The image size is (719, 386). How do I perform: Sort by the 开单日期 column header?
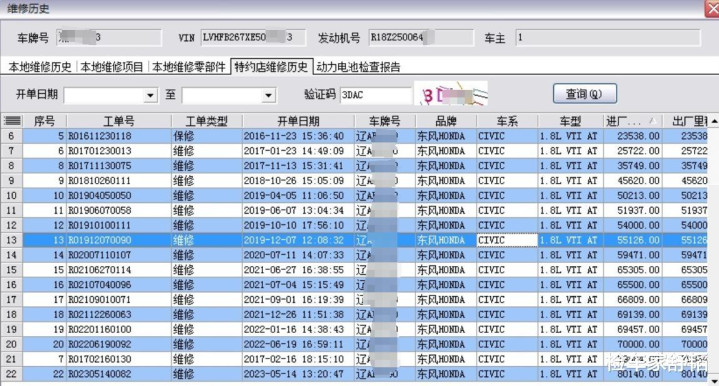298,121
